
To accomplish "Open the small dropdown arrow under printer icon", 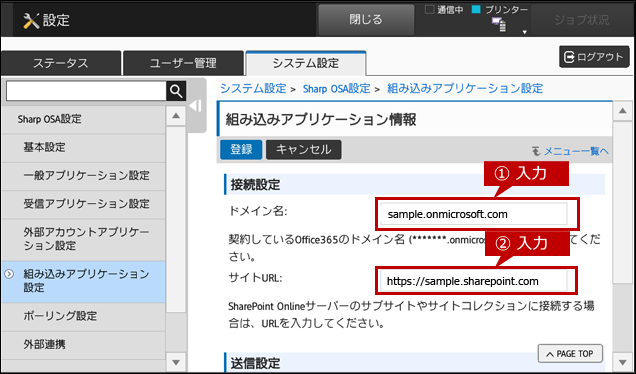I will [x=524, y=32].
